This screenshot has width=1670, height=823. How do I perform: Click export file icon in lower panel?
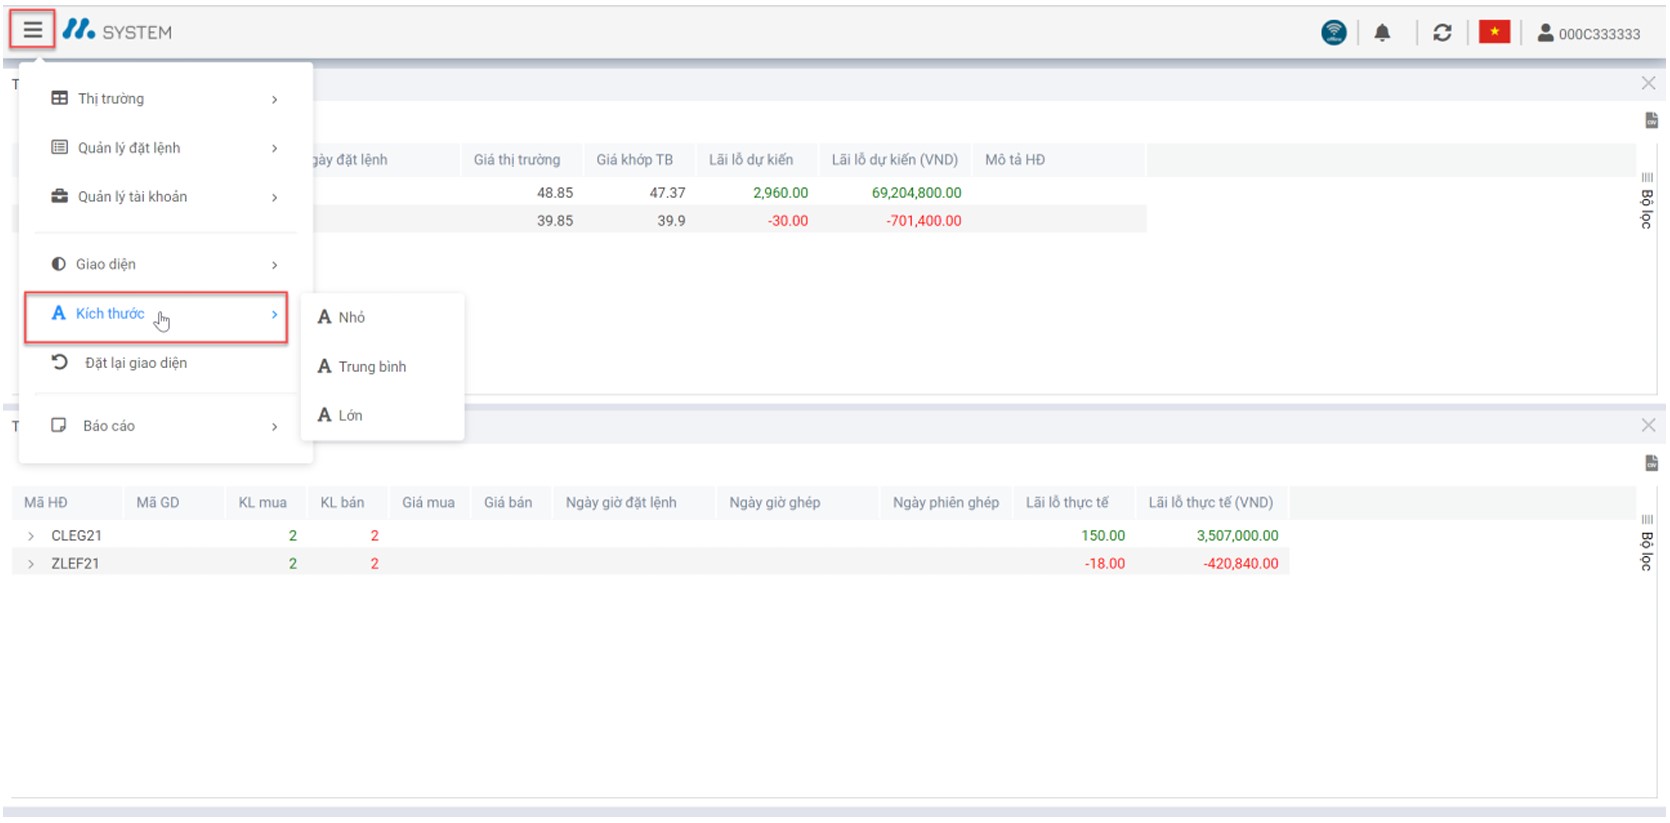pyautogui.click(x=1651, y=463)
